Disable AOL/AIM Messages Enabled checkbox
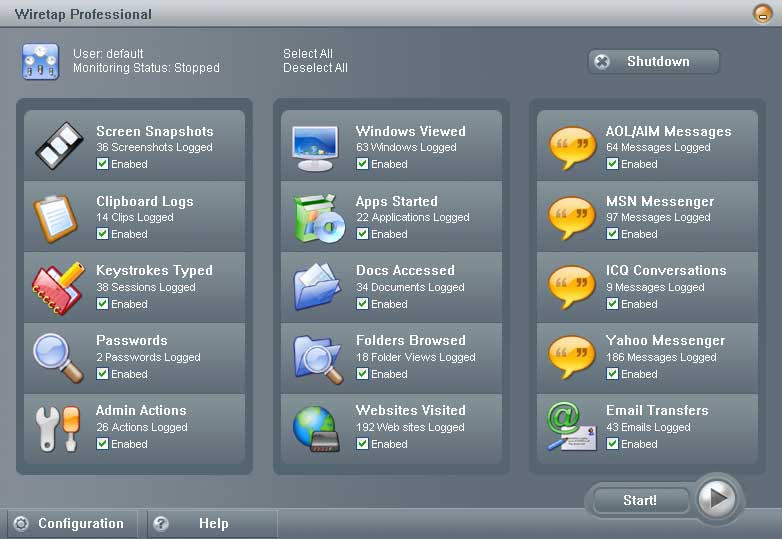 click(612, 164)
